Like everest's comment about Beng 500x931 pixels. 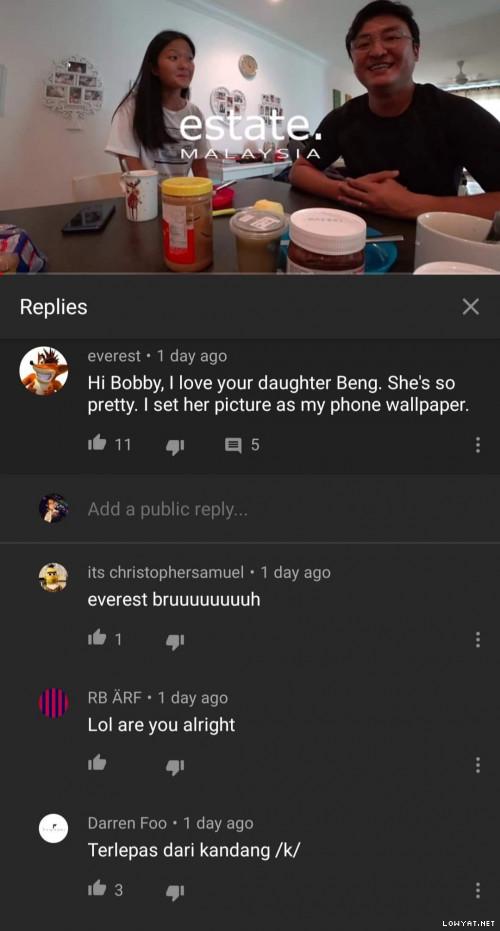pyautogui.click(x=97, y=443)
